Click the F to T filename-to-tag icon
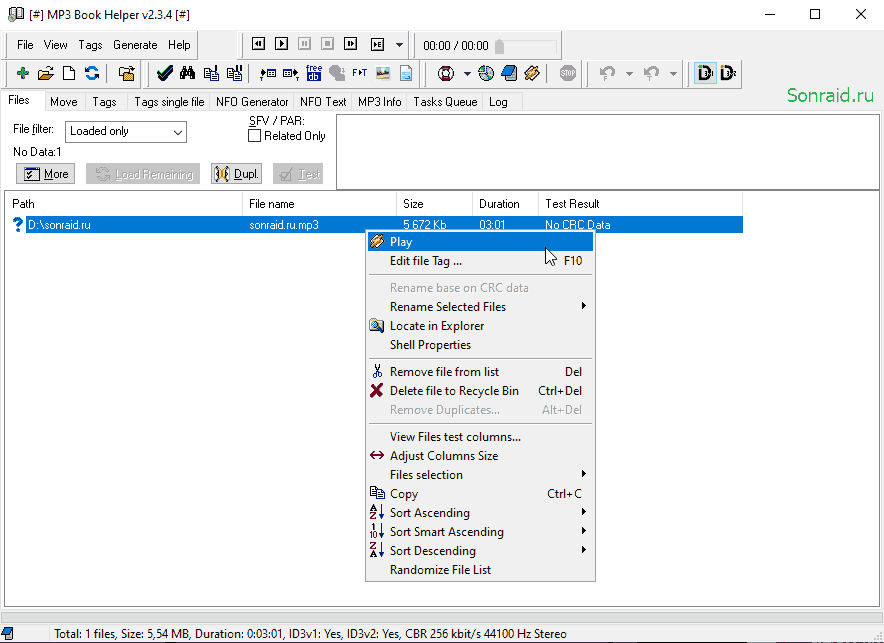Image resolution: width=884 pixels, height=643 pixels. (x=359, y=73)
